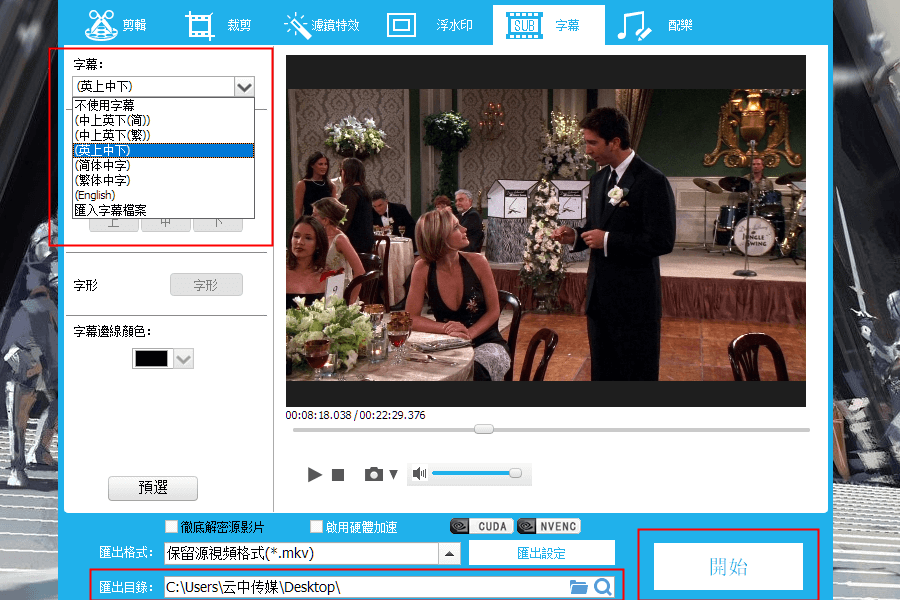Go to the 浮水印 watermark tab
Image resolution: width=900 pixels, height=600 pixels.
pyautogui.click(x=430, y=25)
